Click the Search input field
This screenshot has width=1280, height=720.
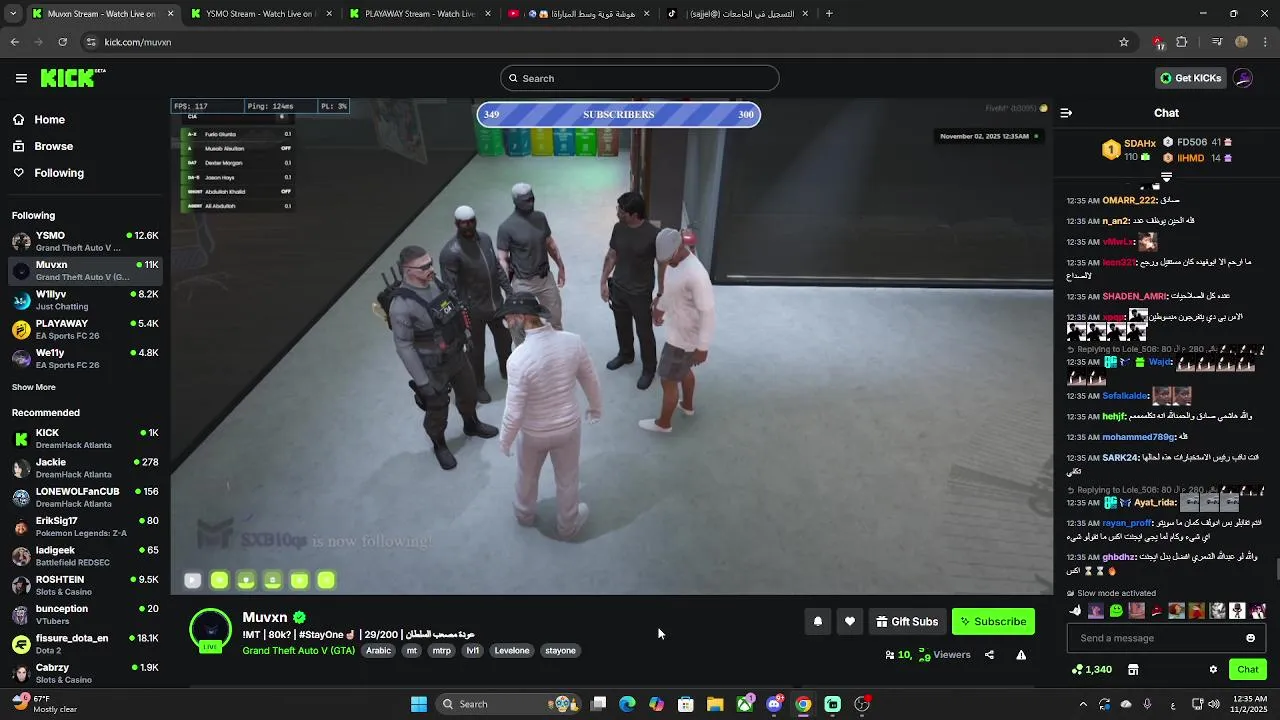640,78
